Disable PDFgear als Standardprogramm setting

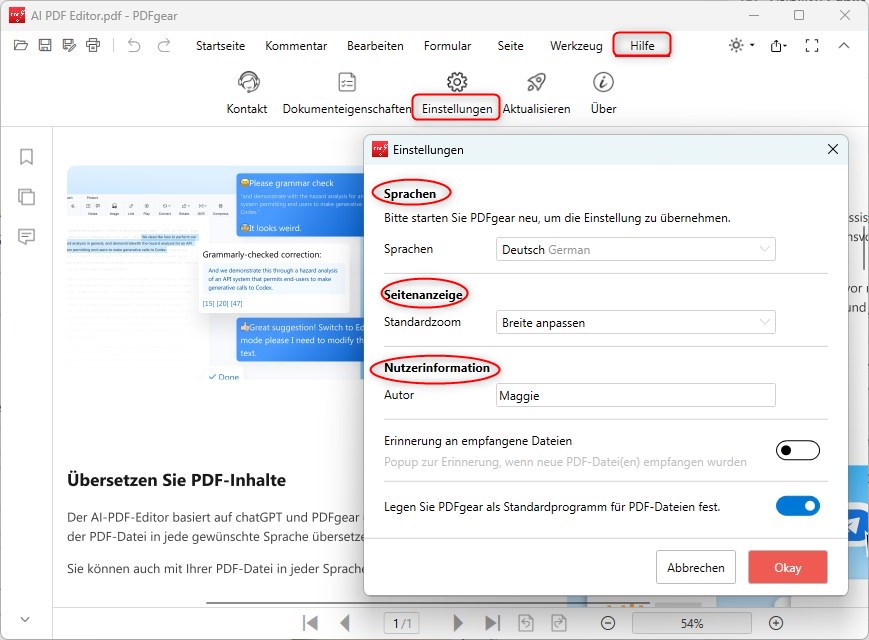pyautogui.click(x=797, y=506)
